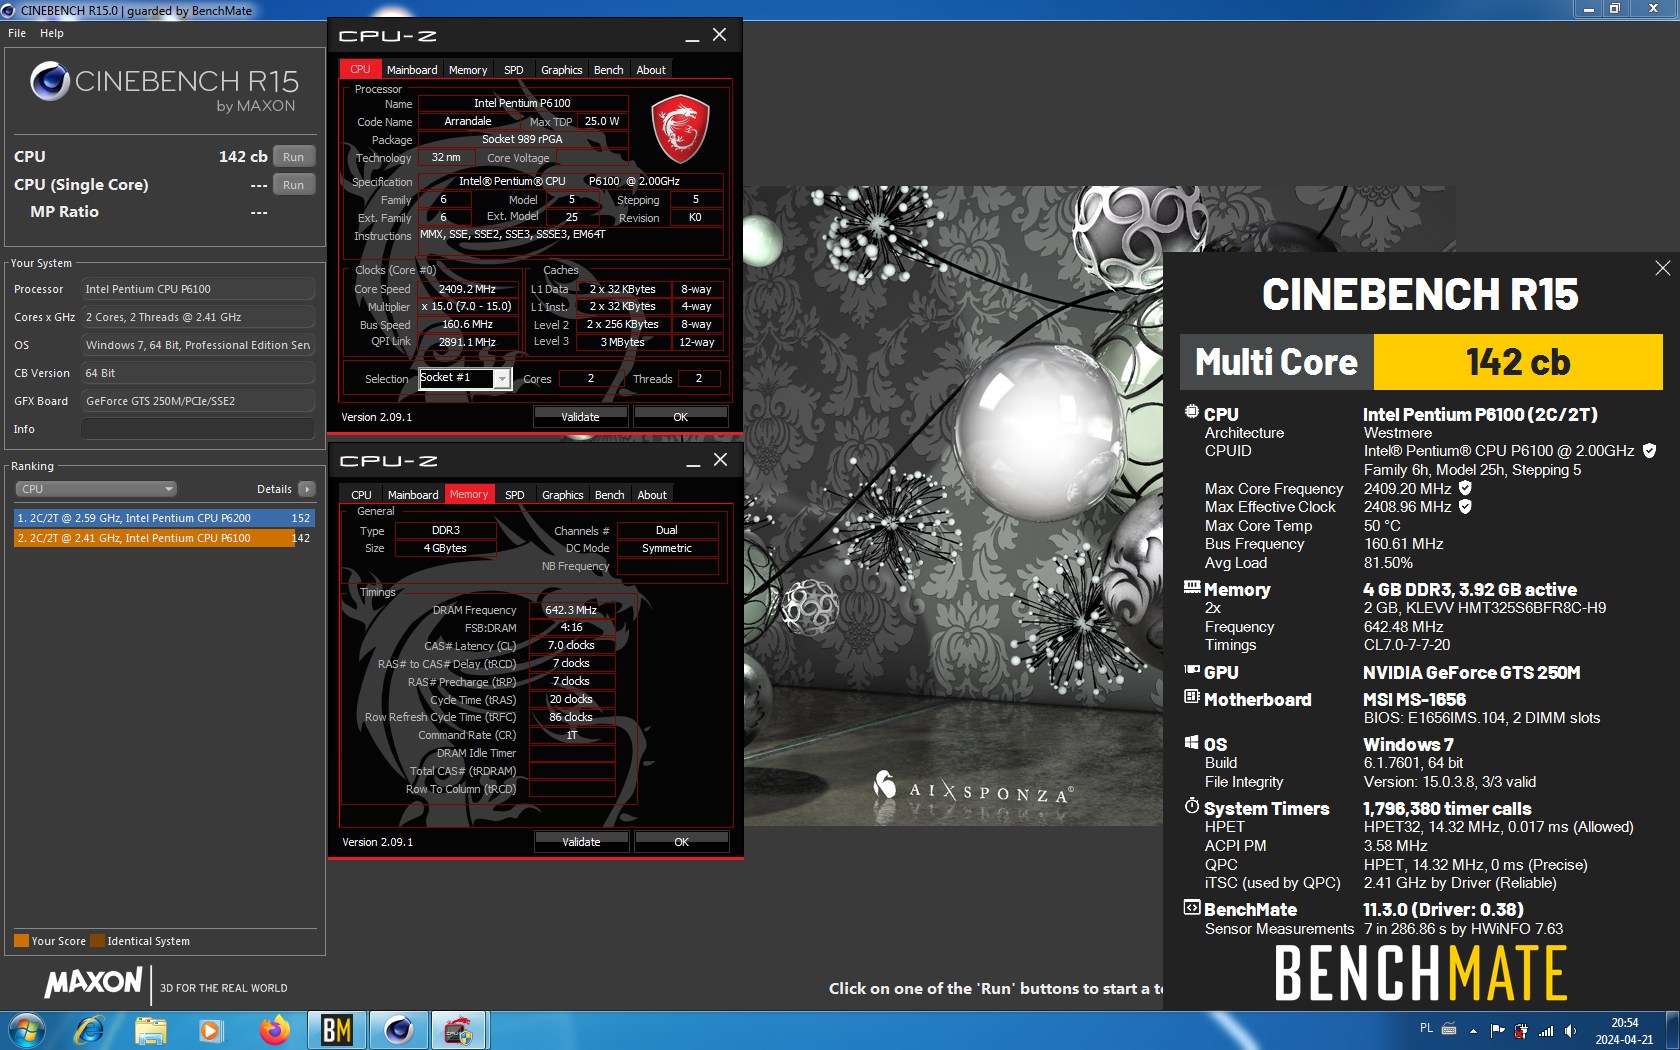
Task: Click Validate in the bottom CPU-Z window
Action: tap(581, 842)
